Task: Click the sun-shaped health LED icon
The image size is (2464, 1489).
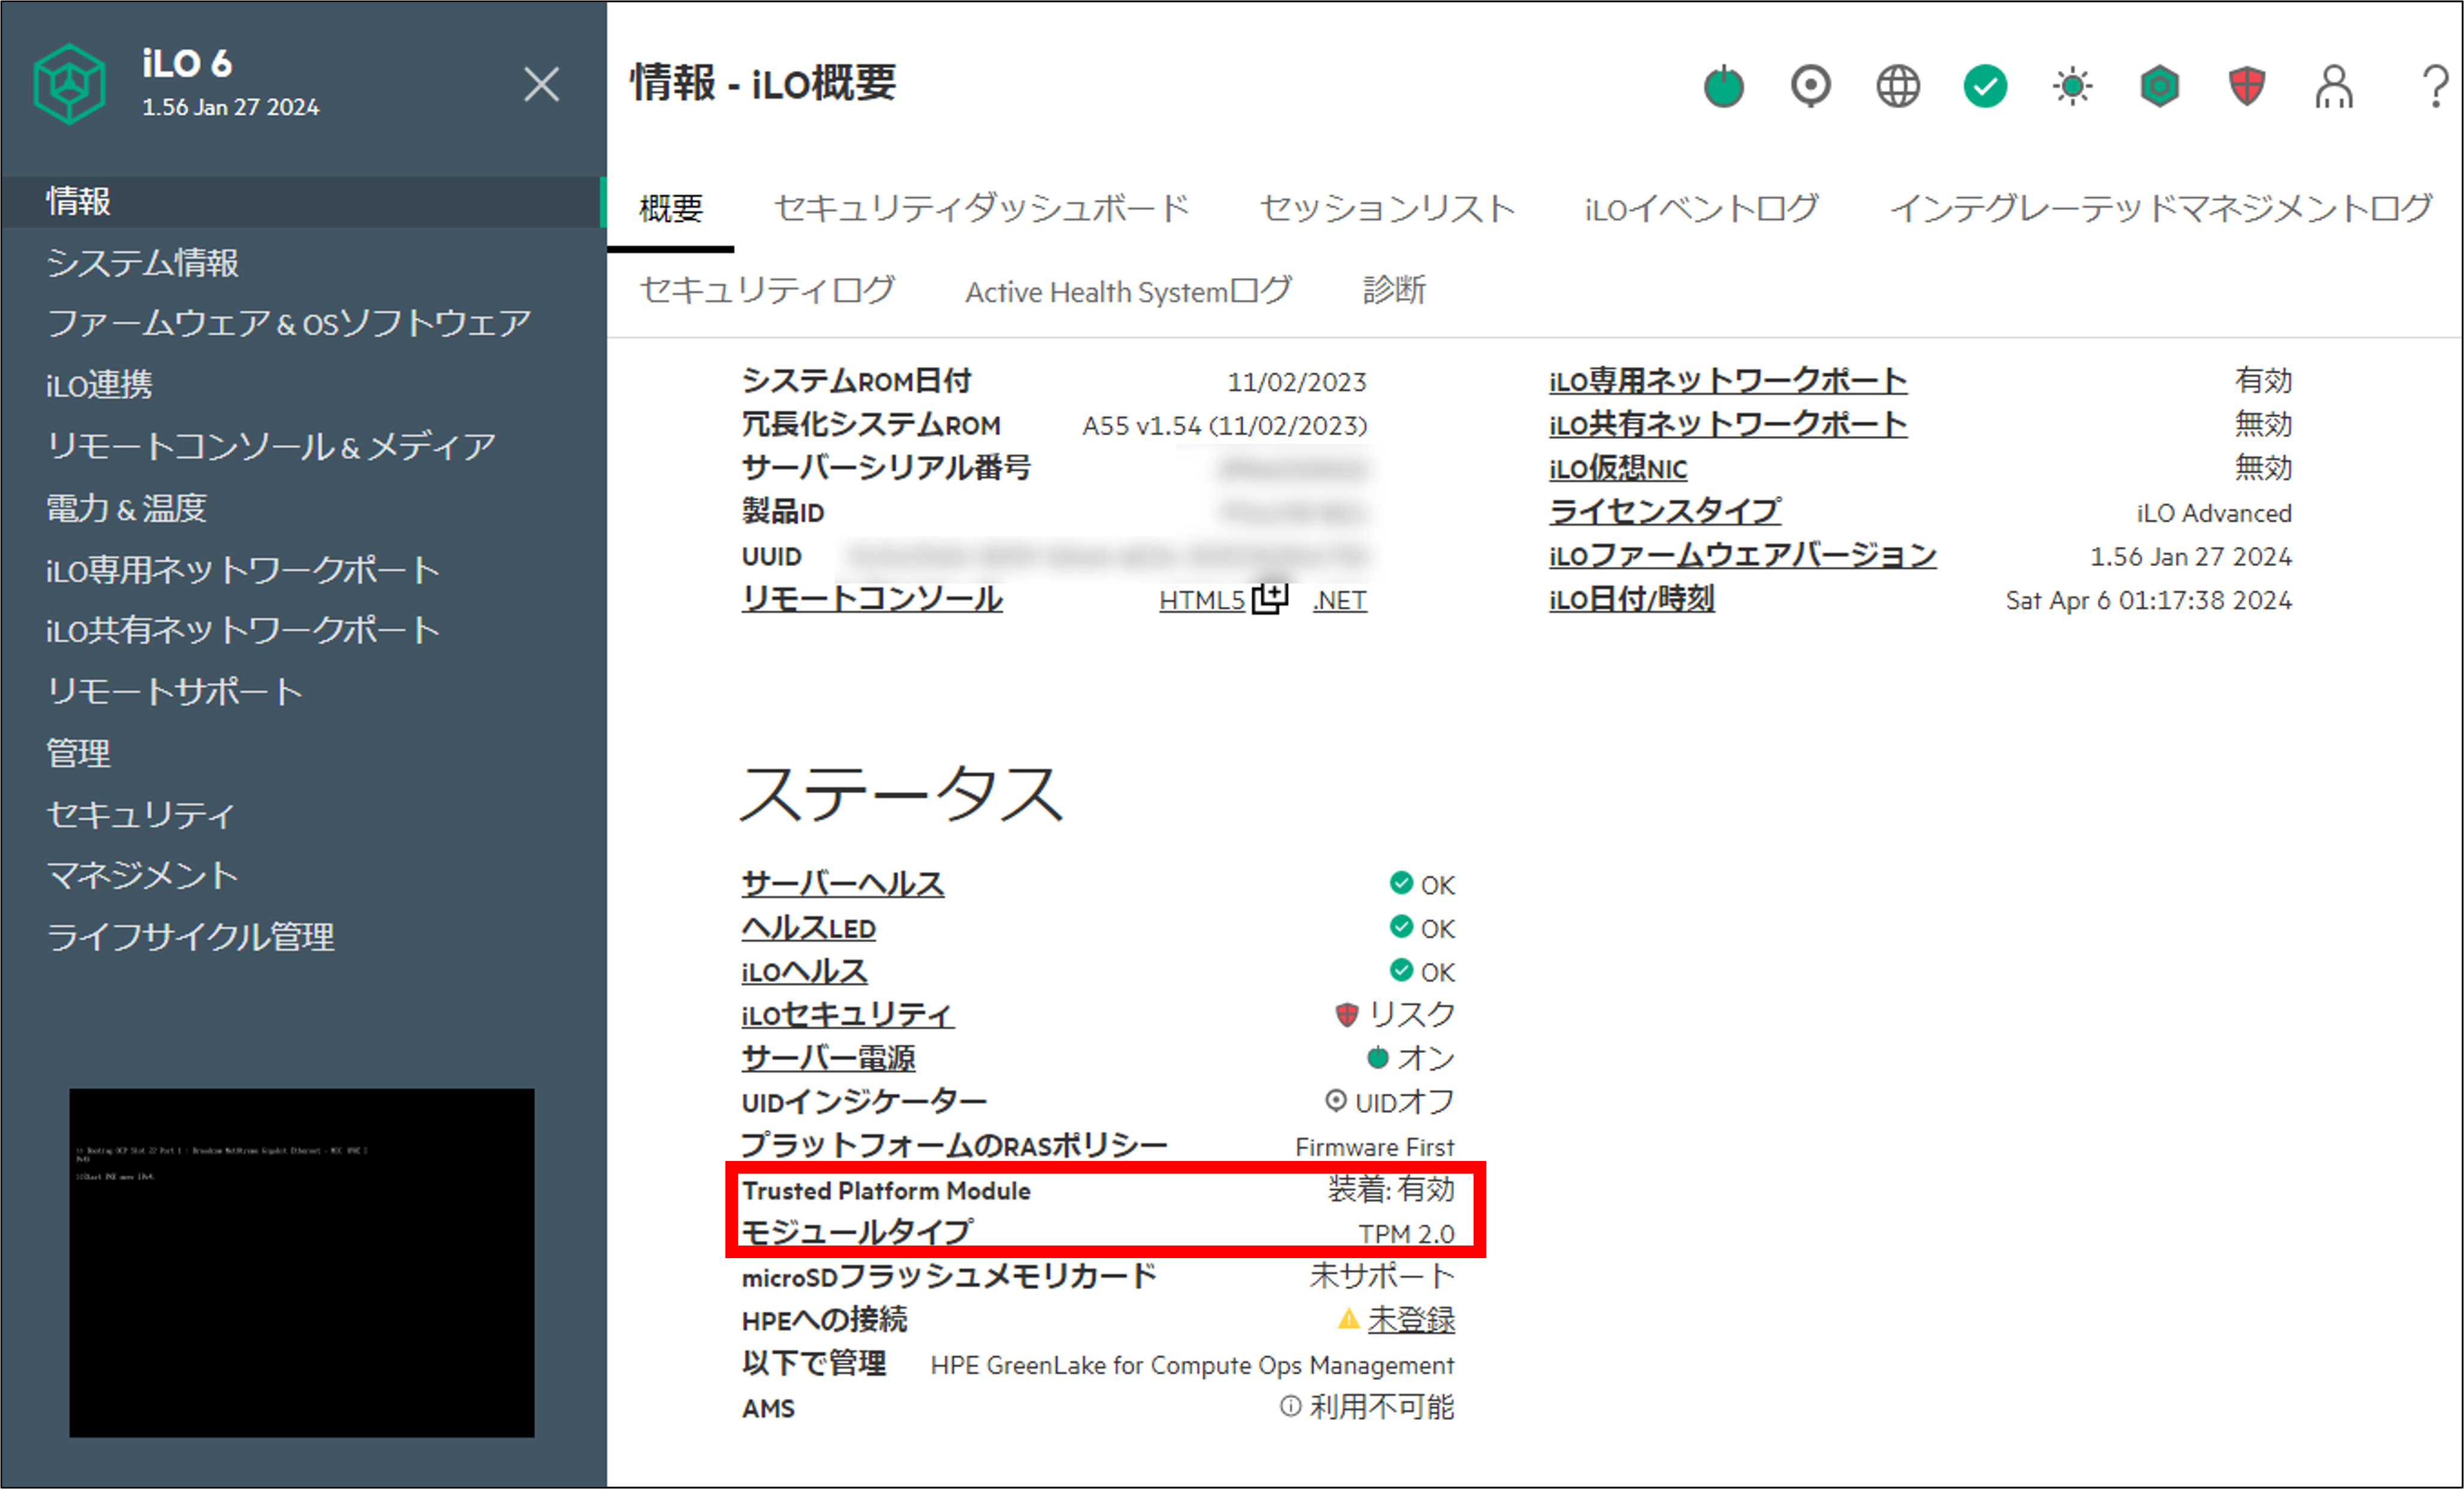Action: click(2072, 86)
